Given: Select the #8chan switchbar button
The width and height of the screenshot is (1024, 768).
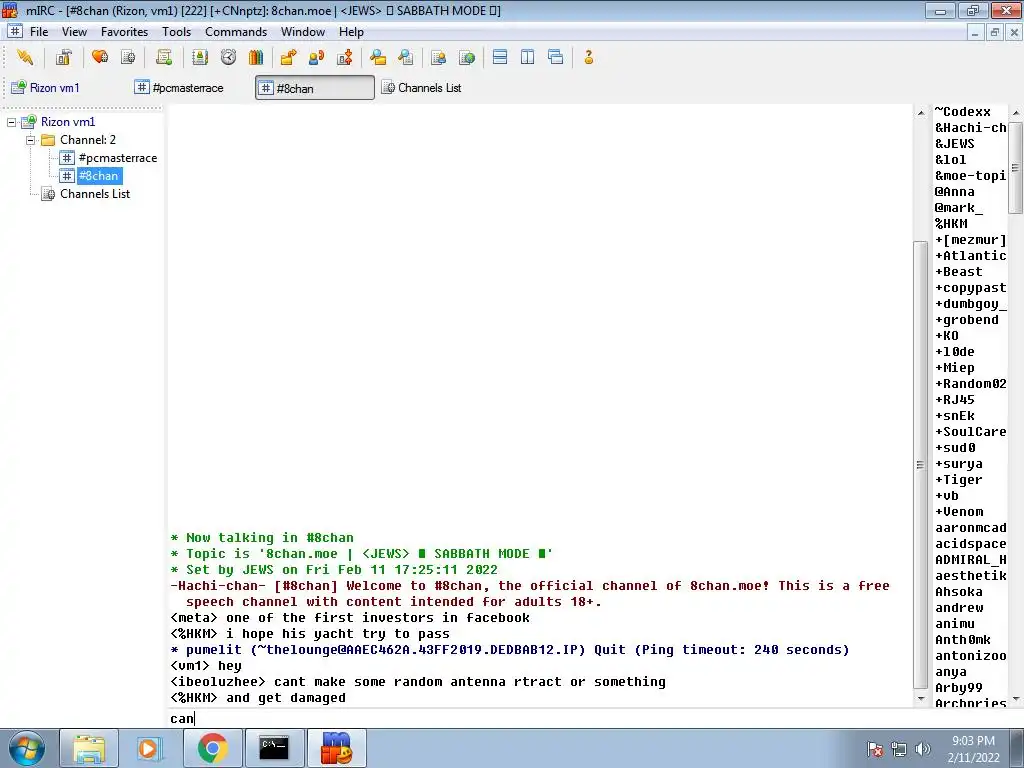Looking at the screenshot, I should point(315,88).
